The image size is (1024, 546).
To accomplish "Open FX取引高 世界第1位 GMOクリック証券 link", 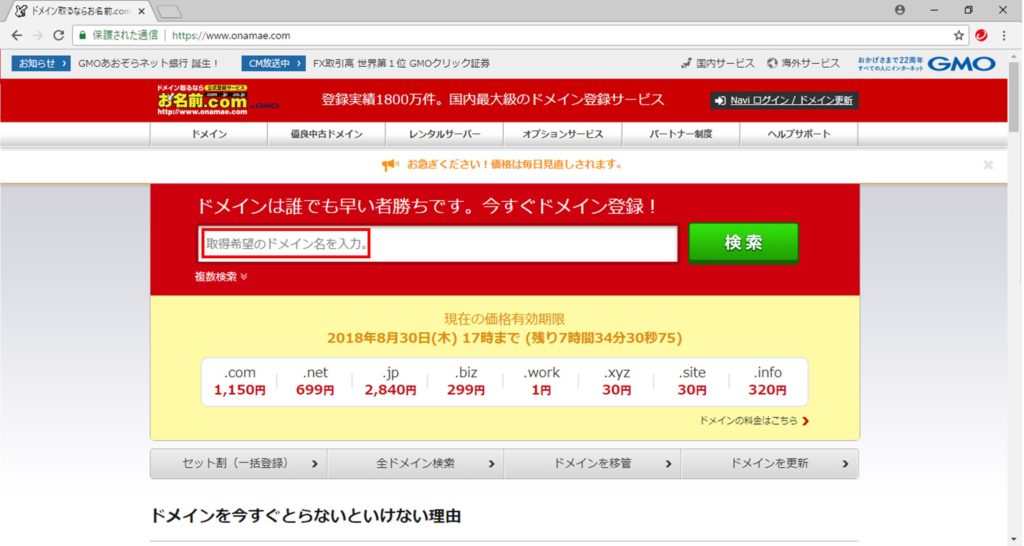I will pos(401,63).
